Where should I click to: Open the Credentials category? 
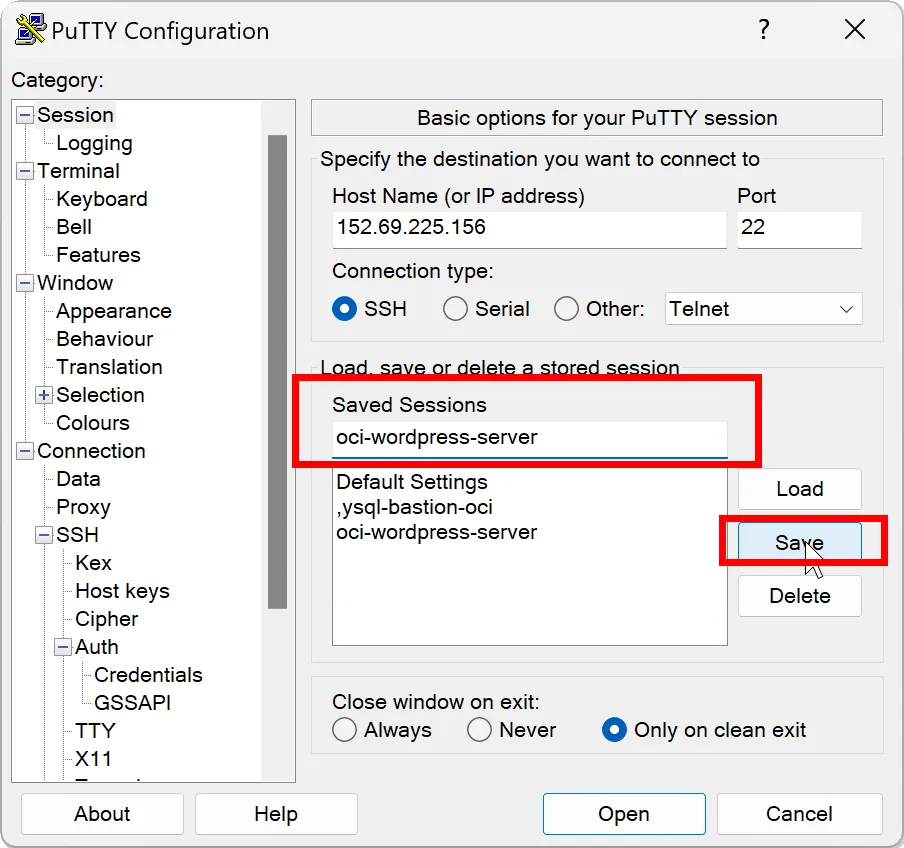tap(148, 675)
